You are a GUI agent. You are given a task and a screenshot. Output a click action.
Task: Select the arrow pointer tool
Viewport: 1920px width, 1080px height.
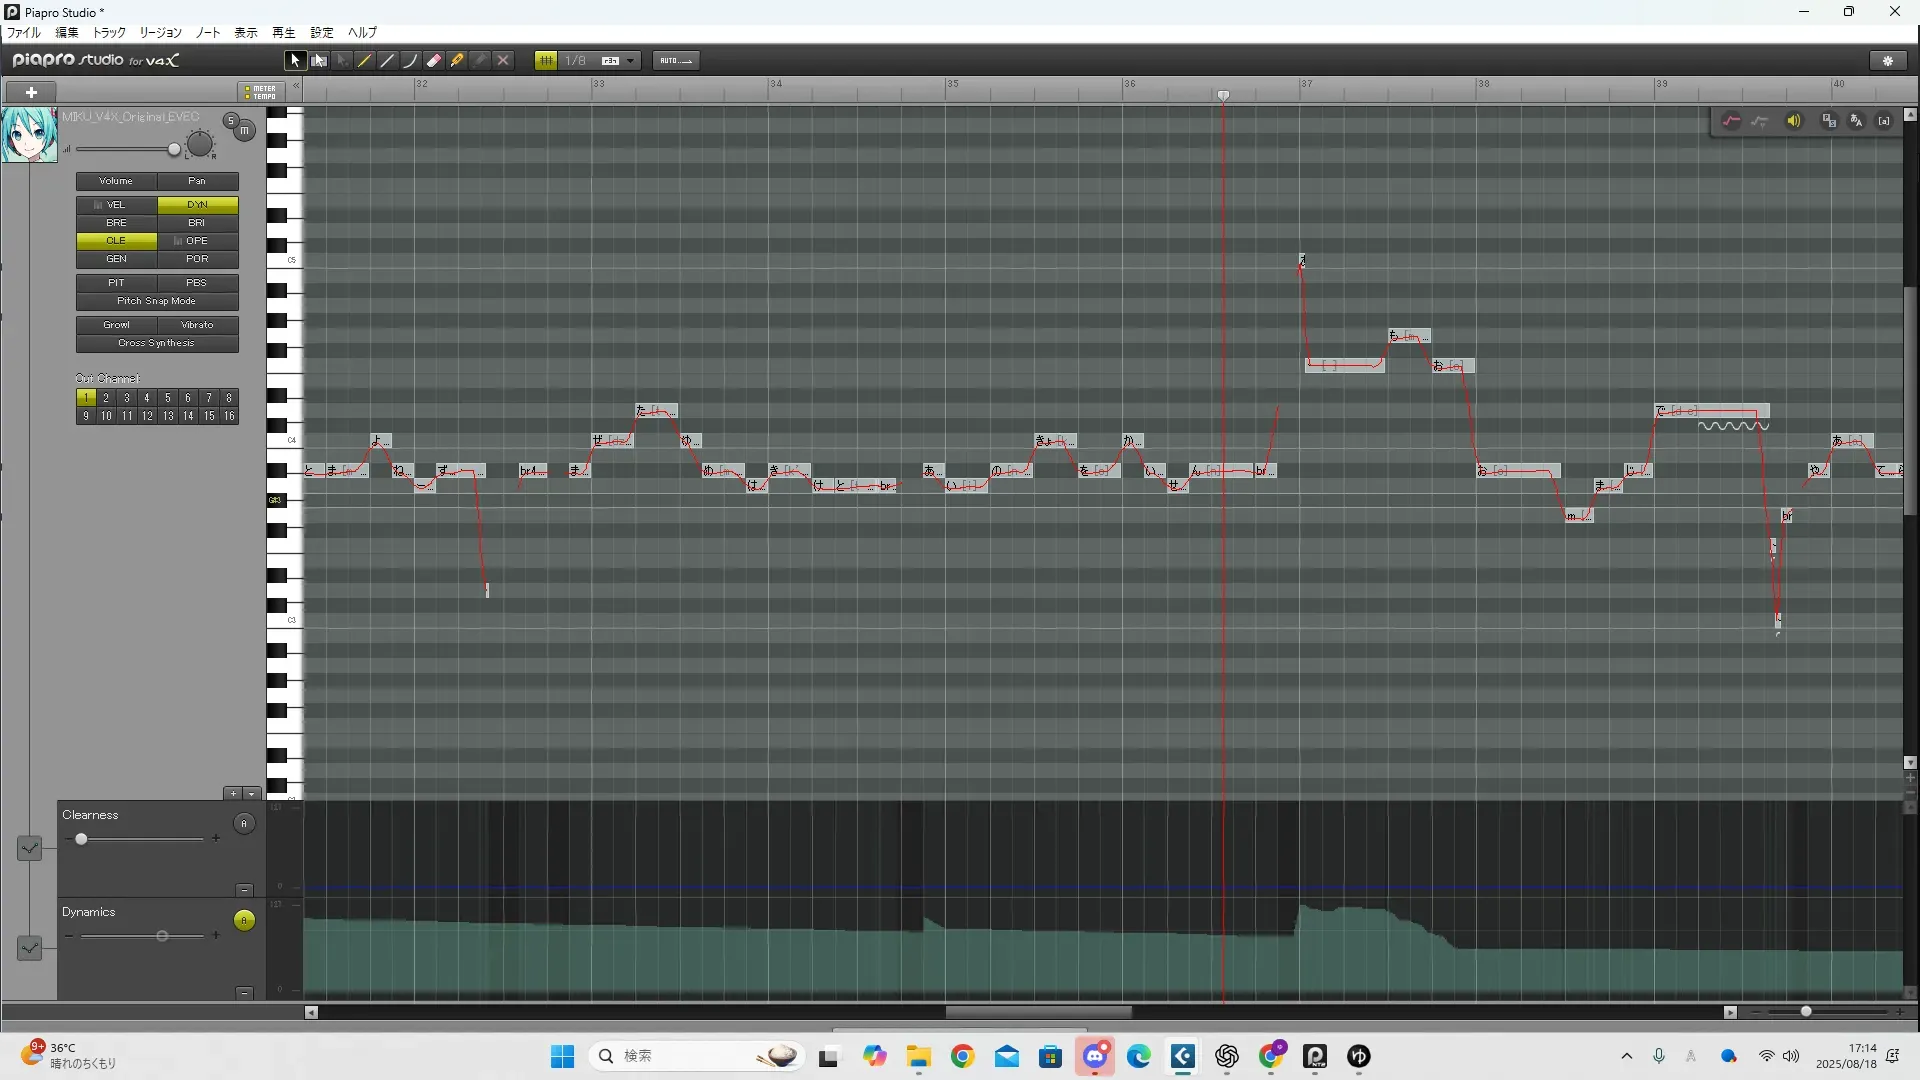coord(294,61)
